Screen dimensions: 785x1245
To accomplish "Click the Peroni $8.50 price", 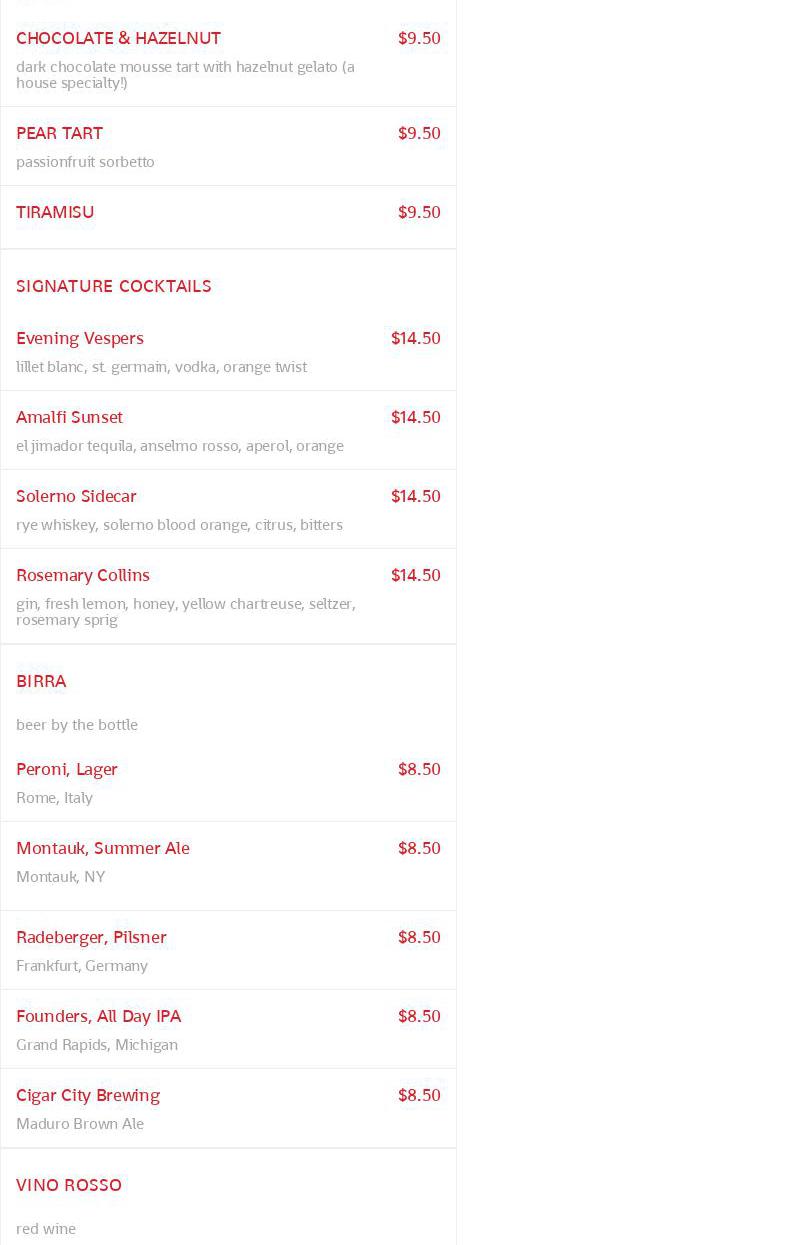I will tap(419, 769).
